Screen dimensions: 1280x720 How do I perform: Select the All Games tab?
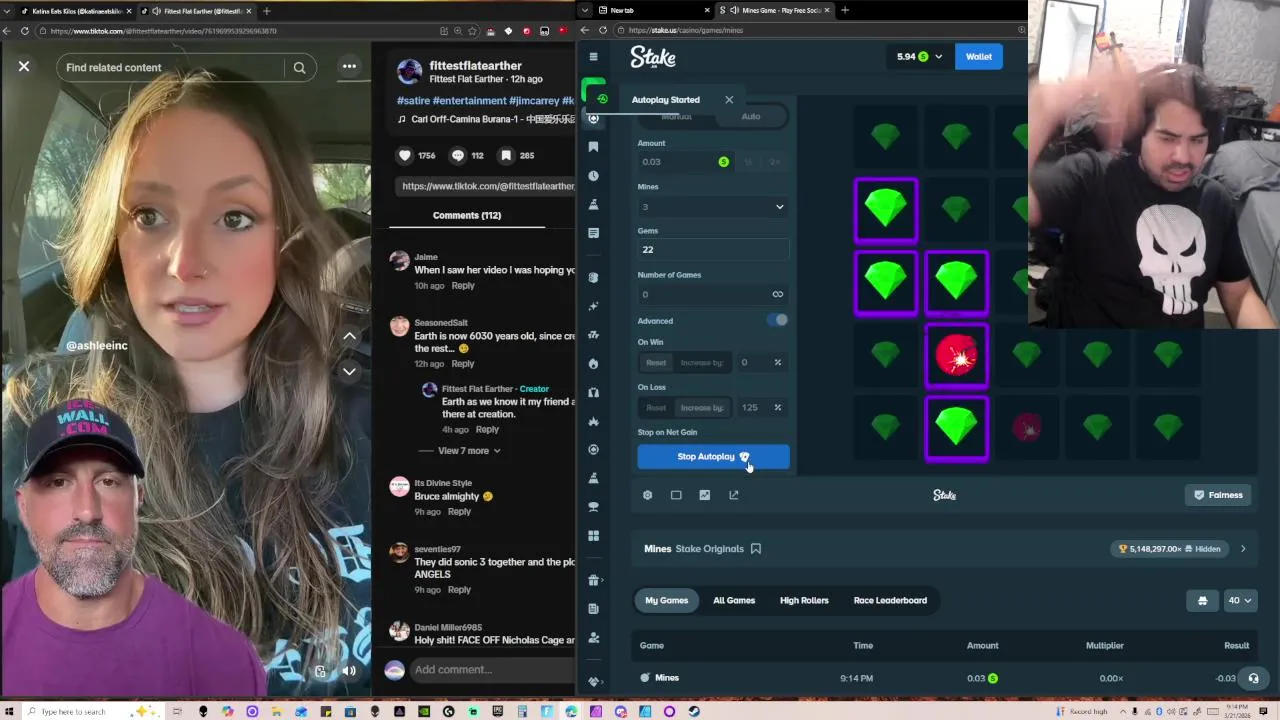734,601
